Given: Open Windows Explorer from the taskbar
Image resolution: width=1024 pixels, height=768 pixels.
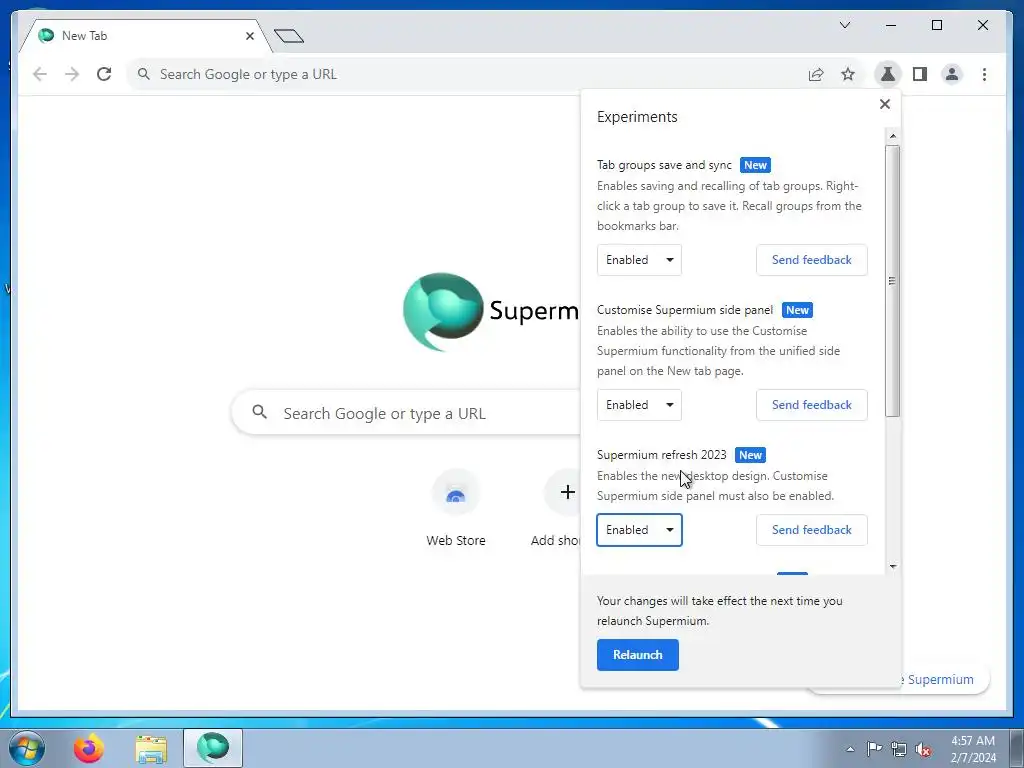Looking at the screenshot, I should [x=151, y=748].
